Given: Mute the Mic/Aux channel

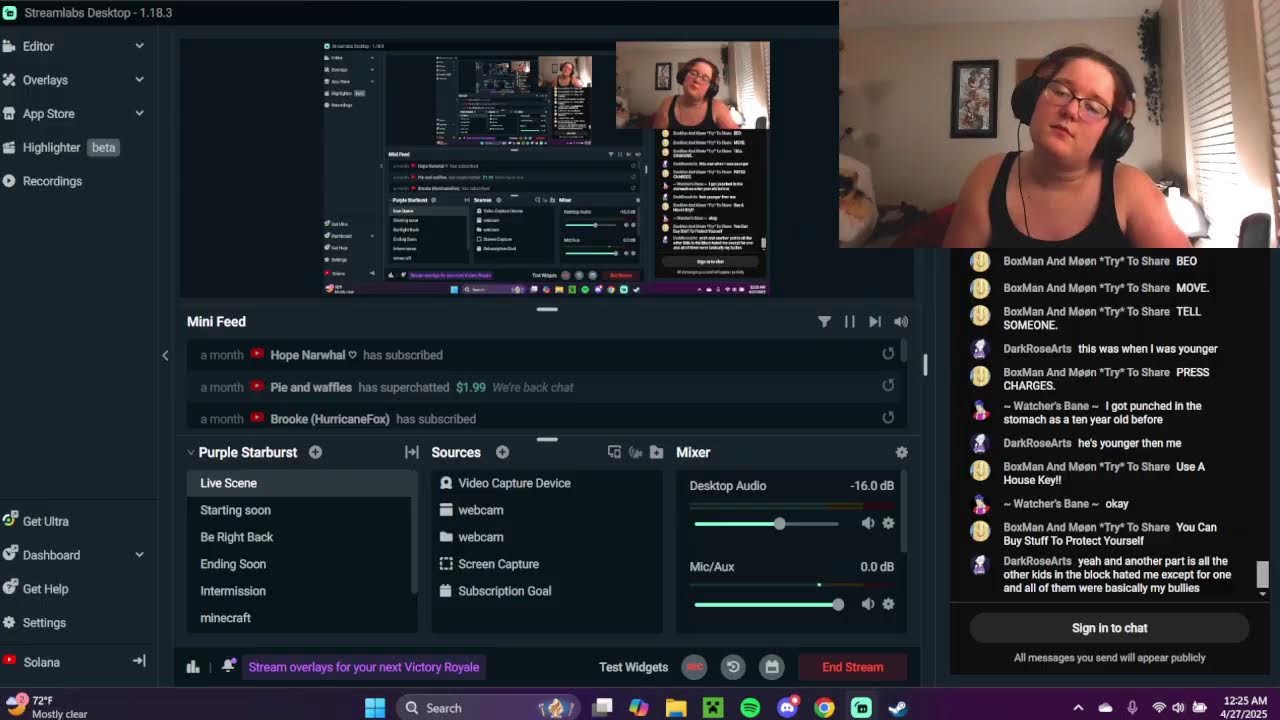Looking at the screenshot, I should (x=868, y=604).
